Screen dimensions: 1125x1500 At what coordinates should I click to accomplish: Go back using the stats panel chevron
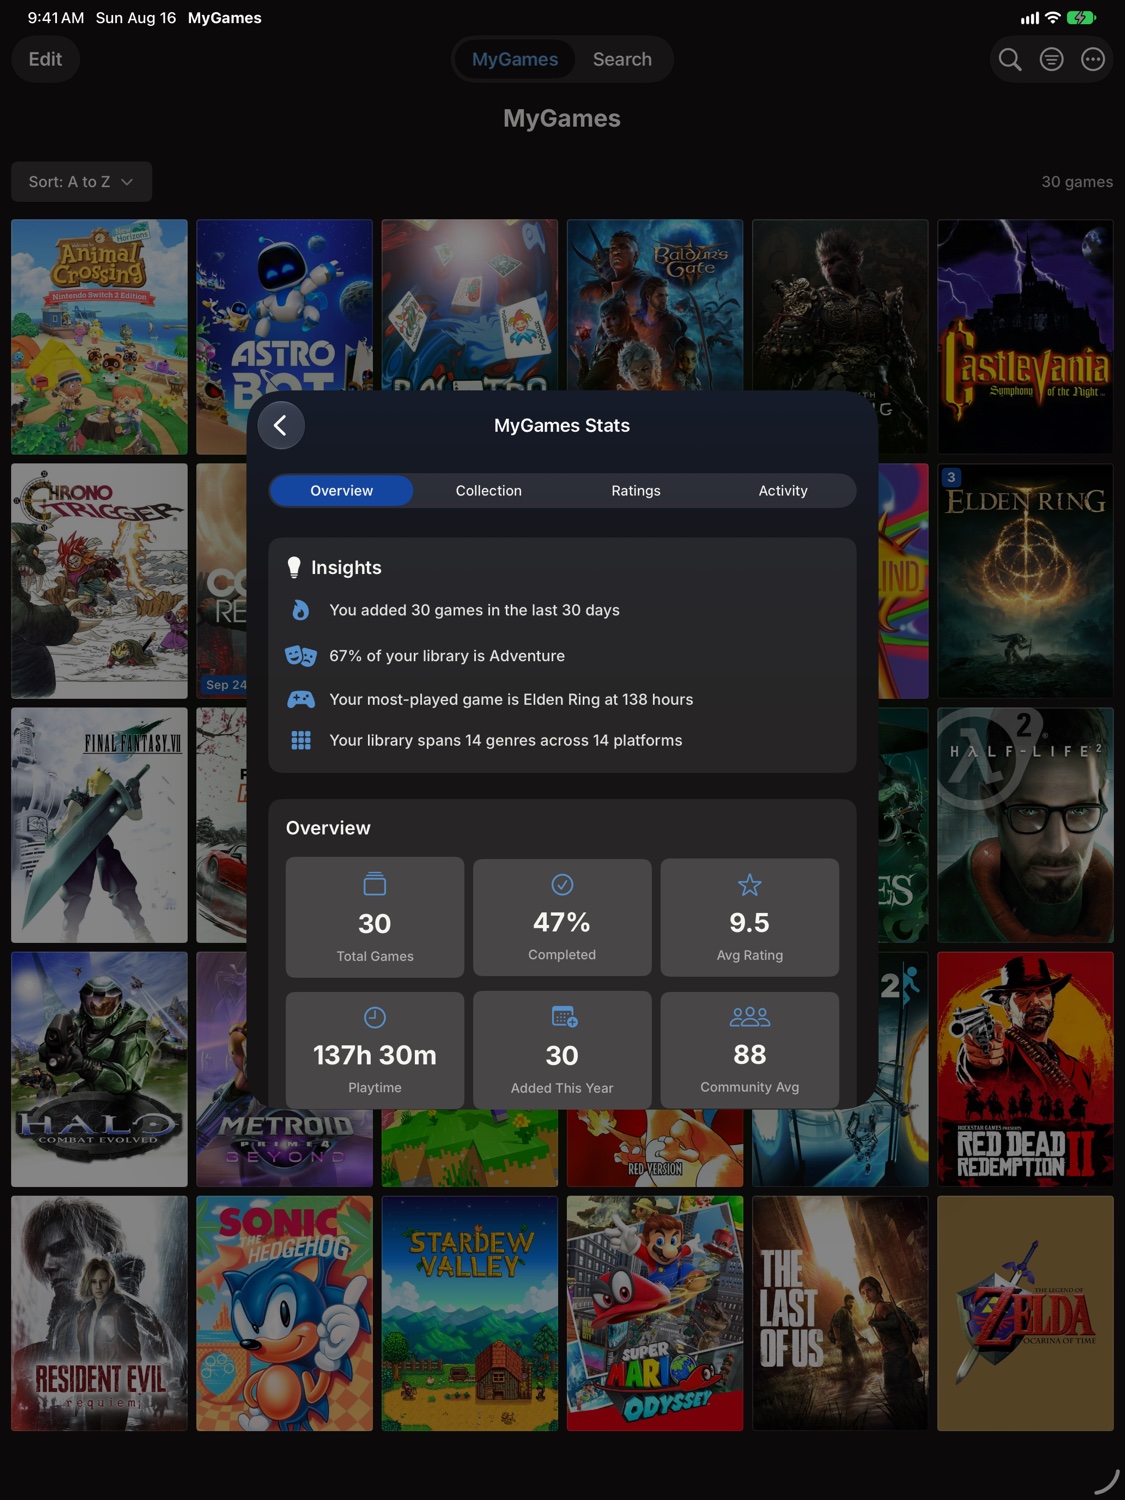pyautogui.click(x=281, y=425)
